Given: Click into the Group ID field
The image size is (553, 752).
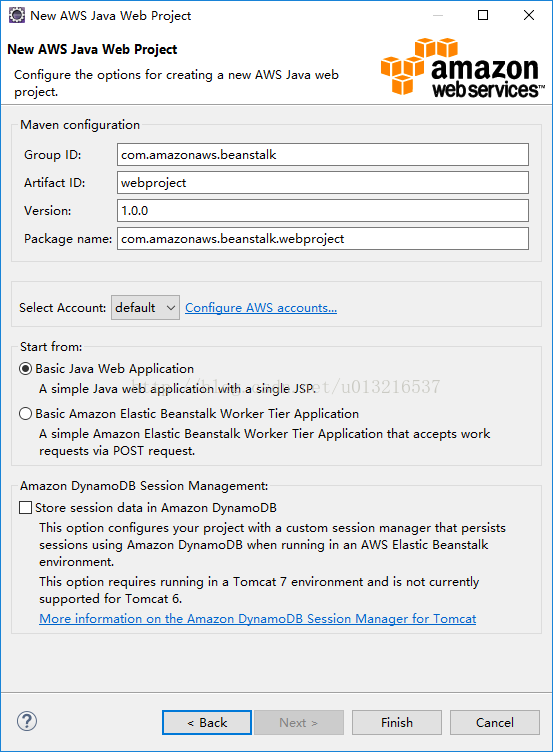Looking at the screenshot, I should (323, 155).
